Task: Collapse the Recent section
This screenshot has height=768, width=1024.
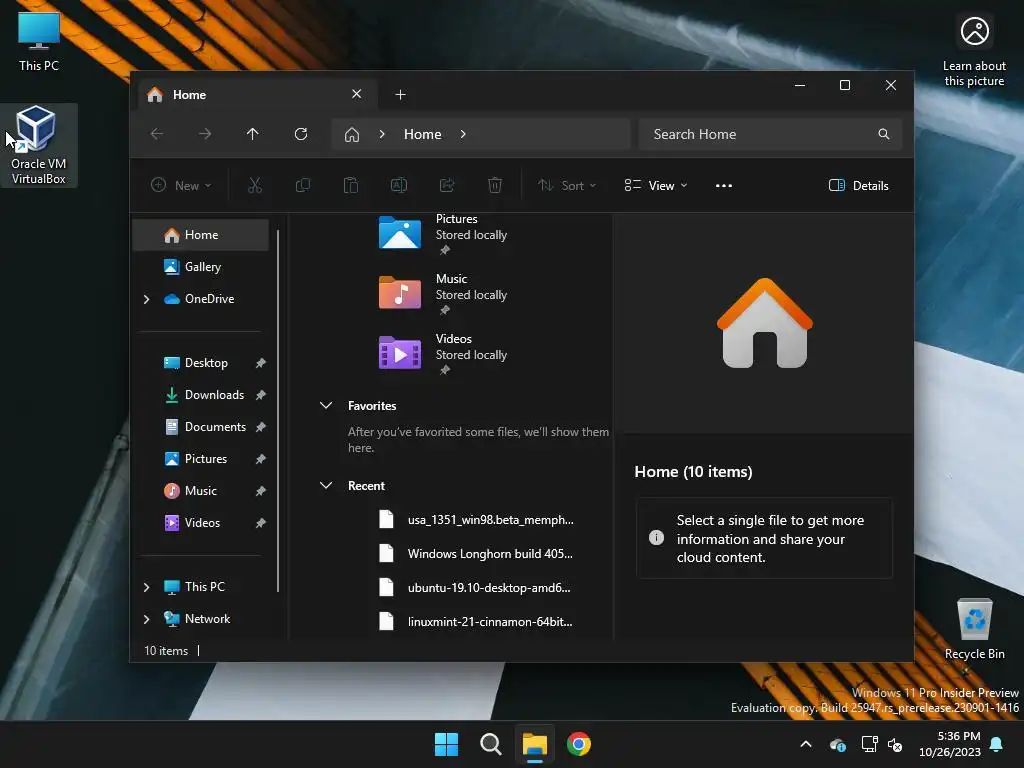Action: pyautogui.click(x=326, y=485)
